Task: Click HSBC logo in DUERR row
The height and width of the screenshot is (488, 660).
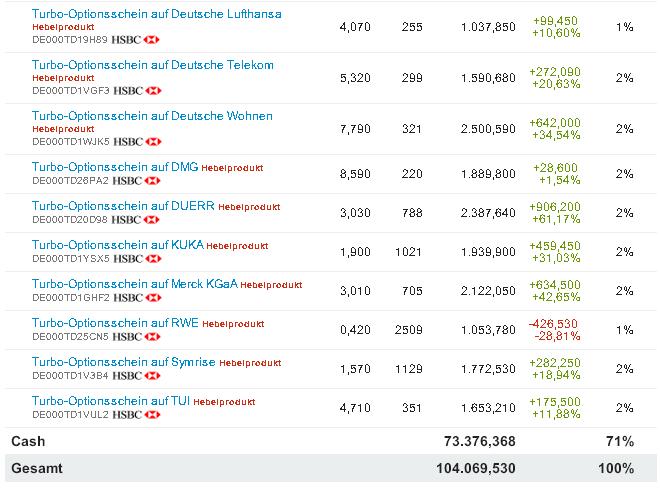Action: (x=136, y=219)
